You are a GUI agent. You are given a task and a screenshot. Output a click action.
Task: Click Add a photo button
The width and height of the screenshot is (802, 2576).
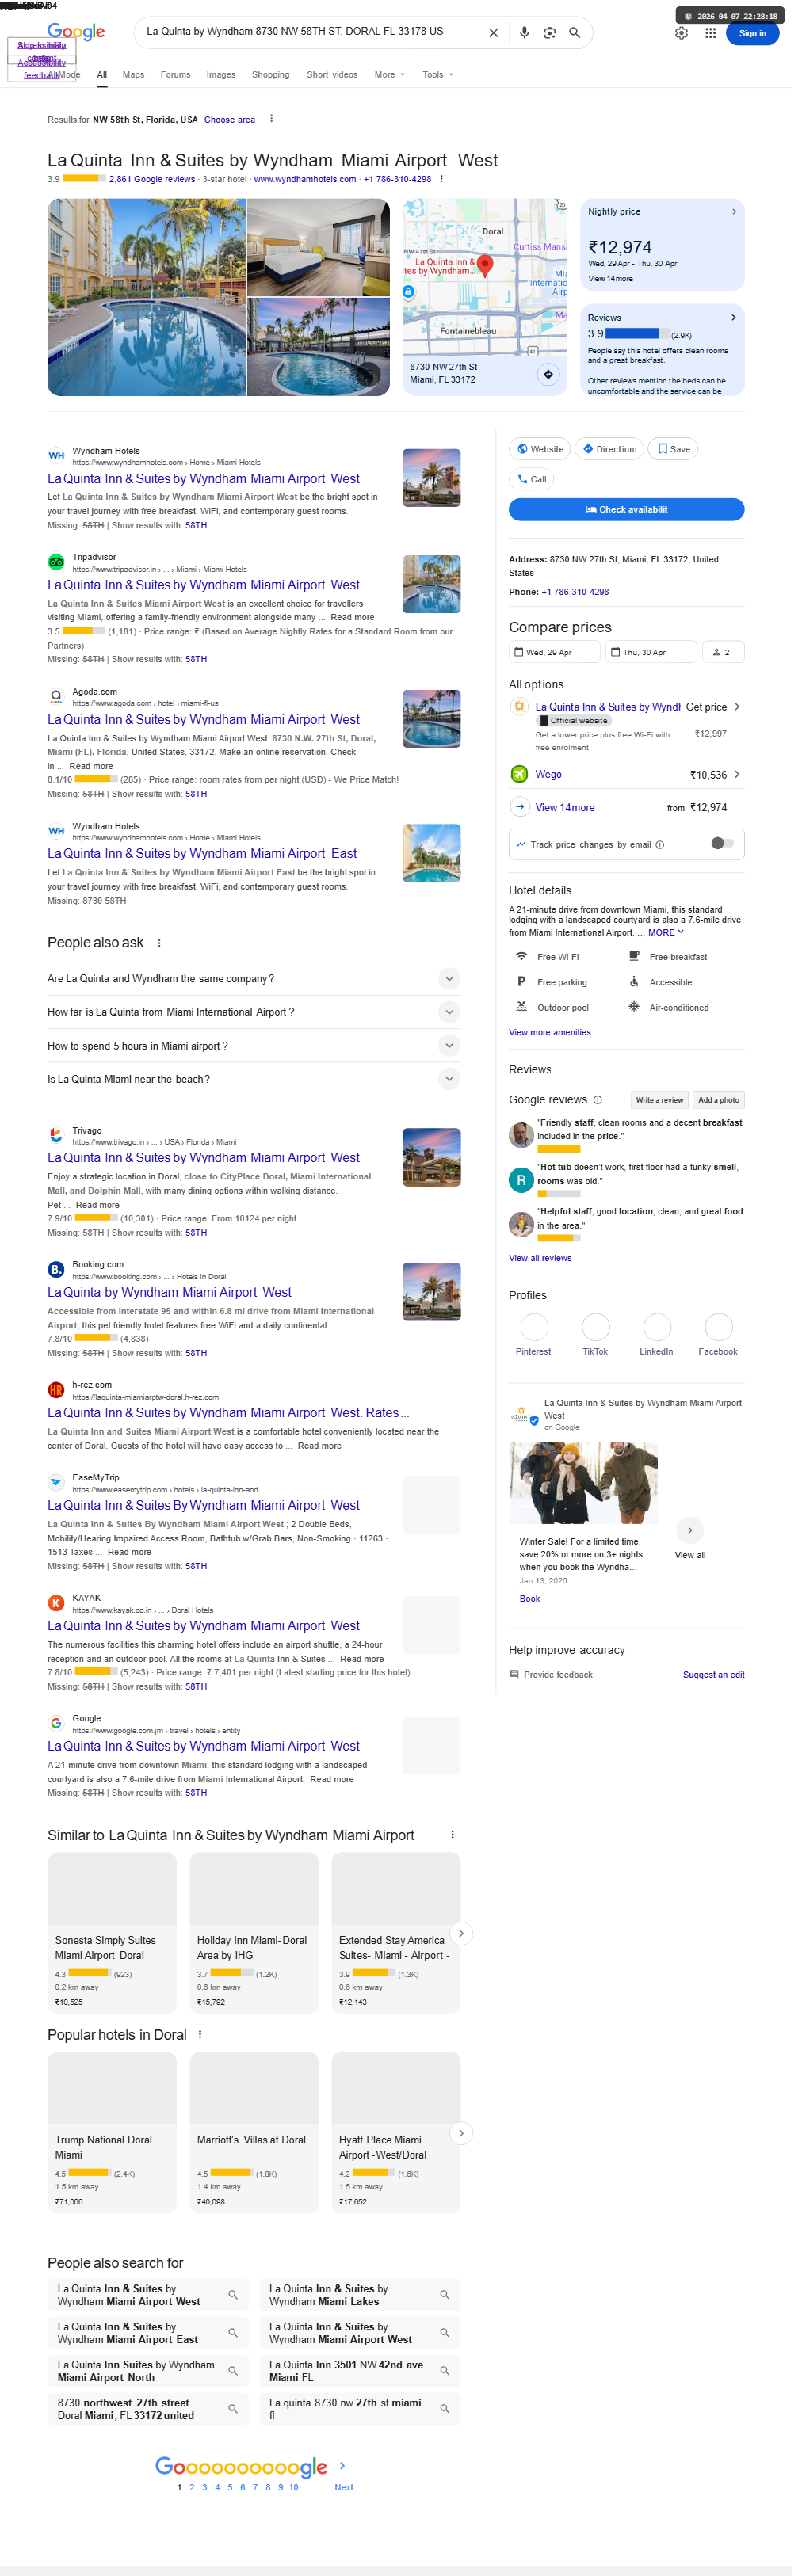pos(718,1099)
